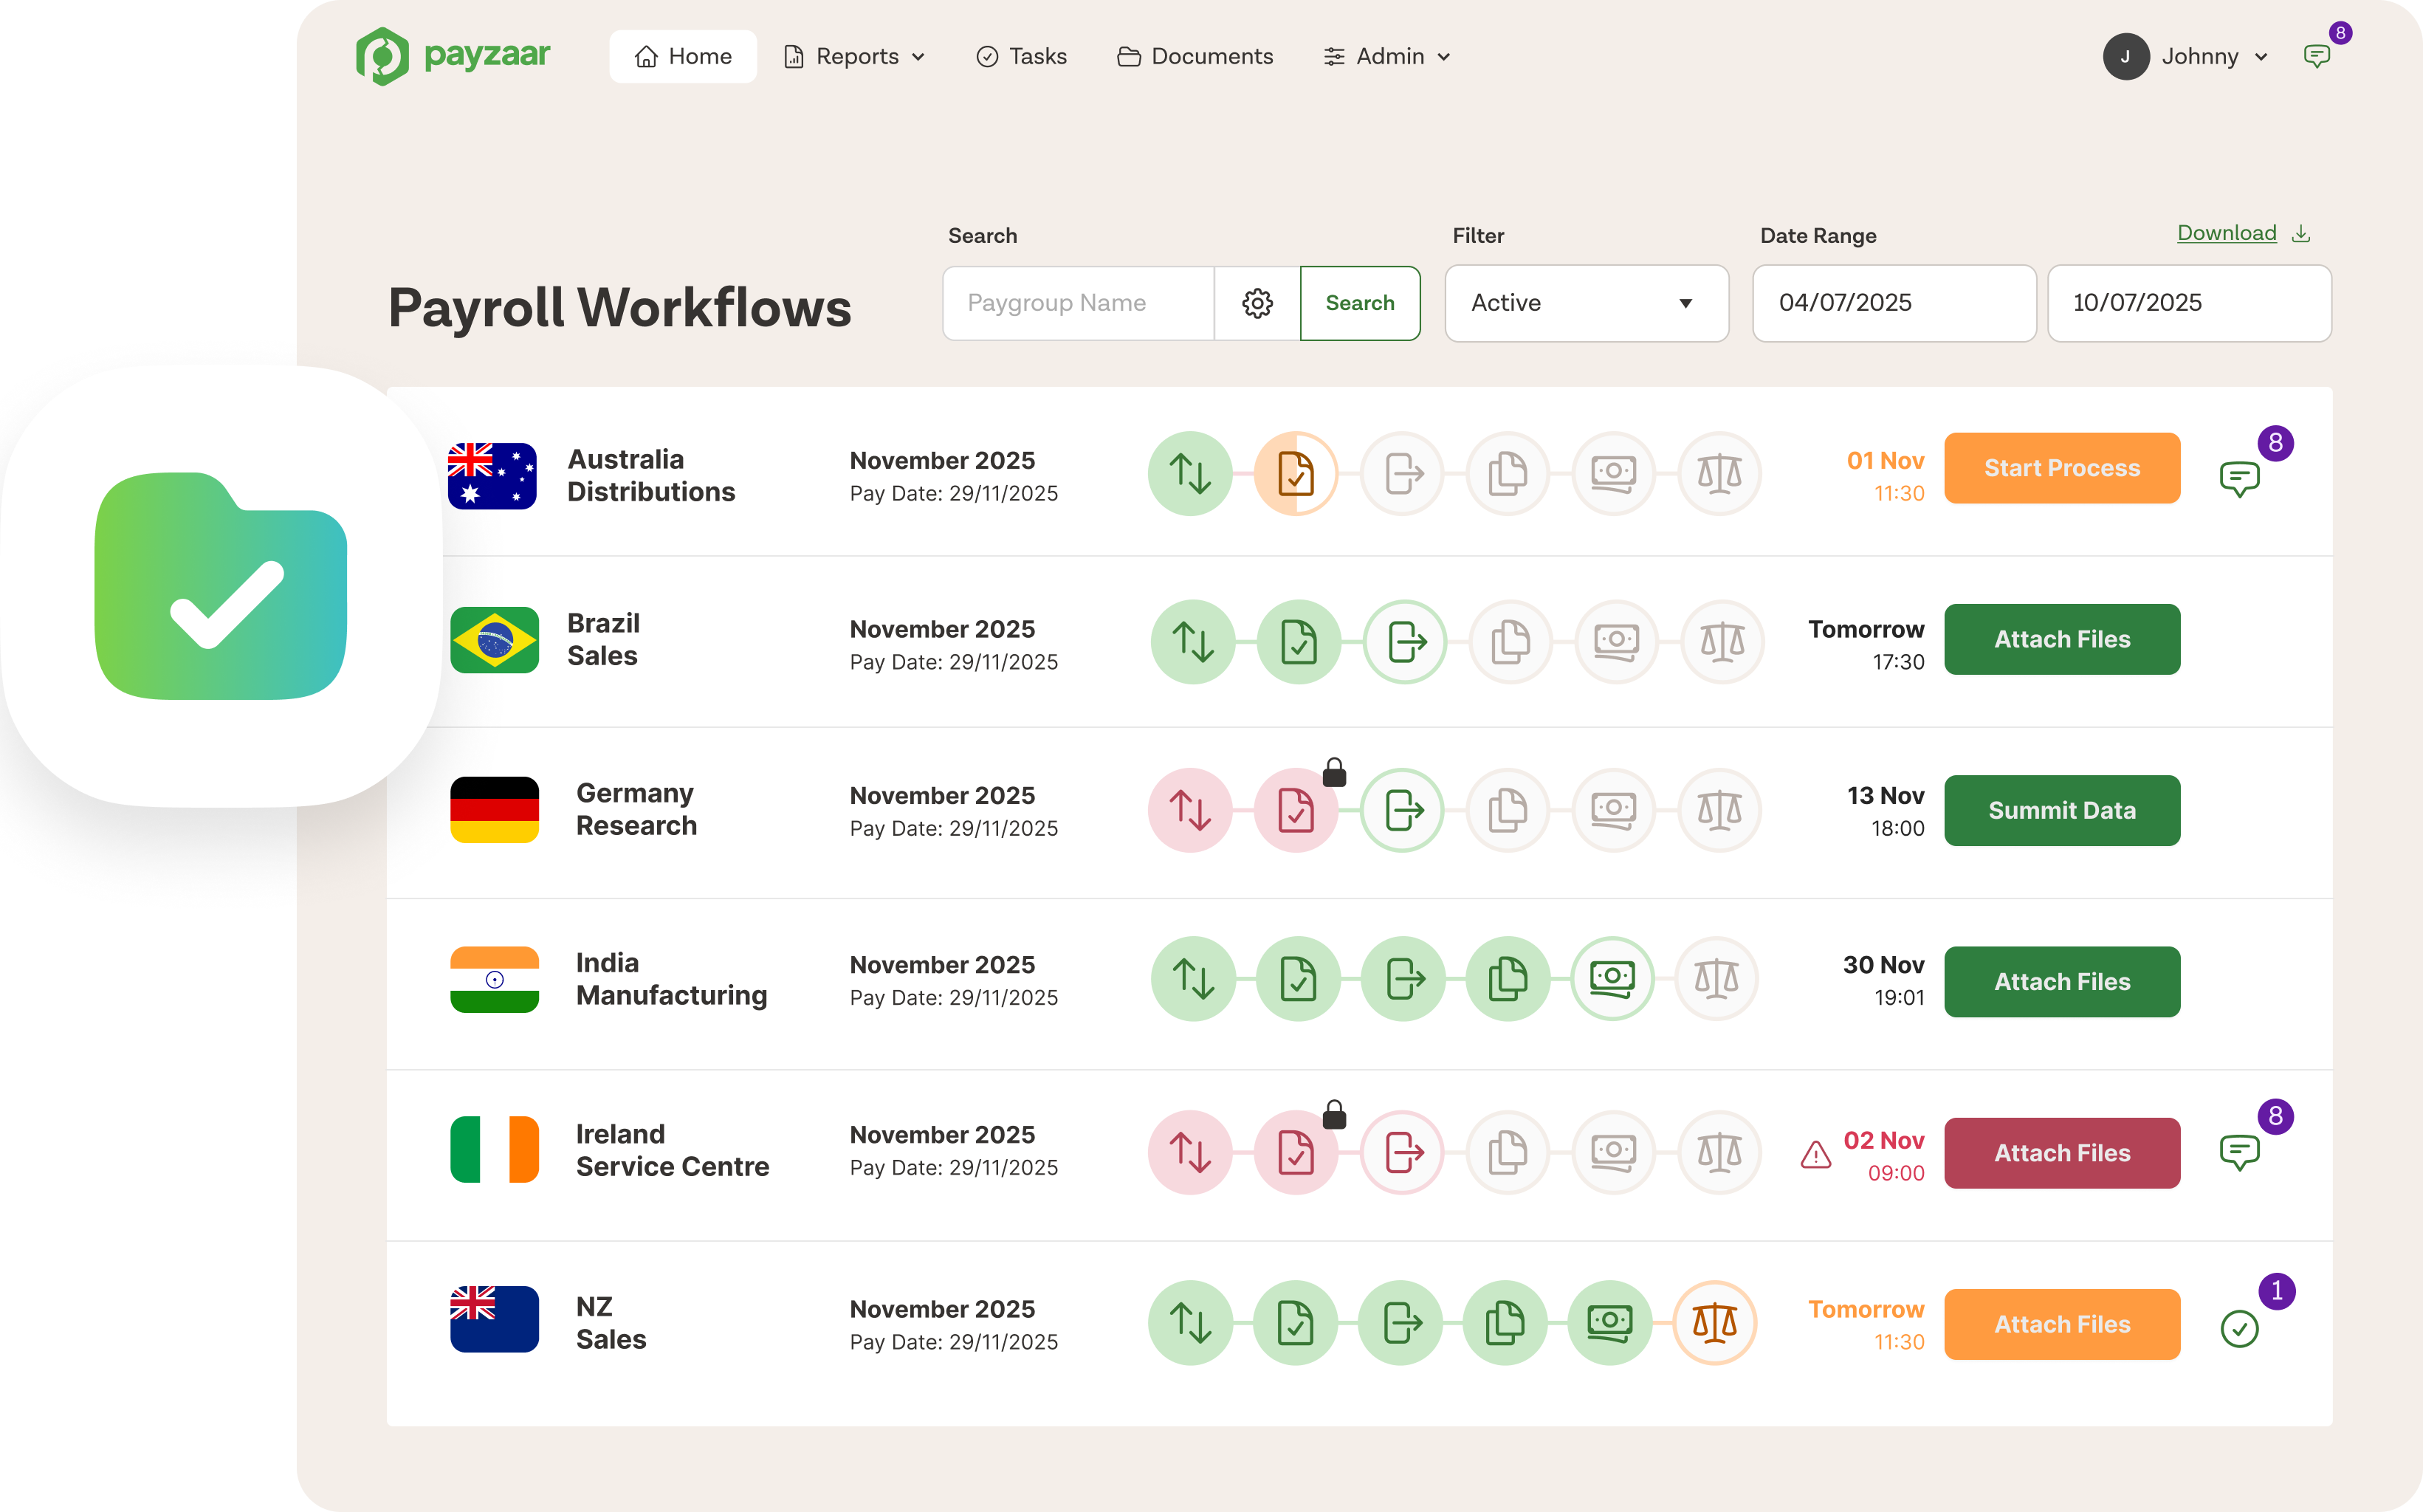2423x1512 pixels.
Task: Click India deadline 30 Nov
Action: click(1883, 965)
